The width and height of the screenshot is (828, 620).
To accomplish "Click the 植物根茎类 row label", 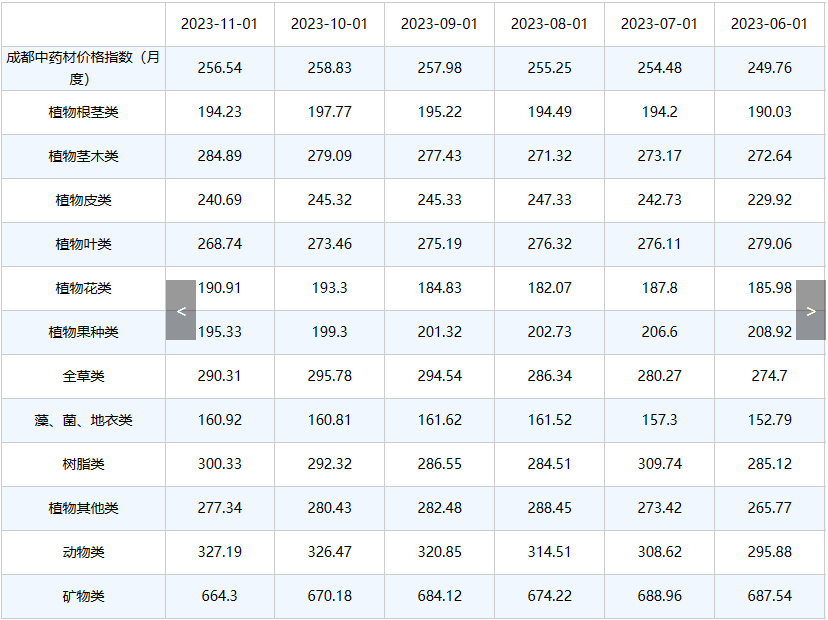I will 83,112.
